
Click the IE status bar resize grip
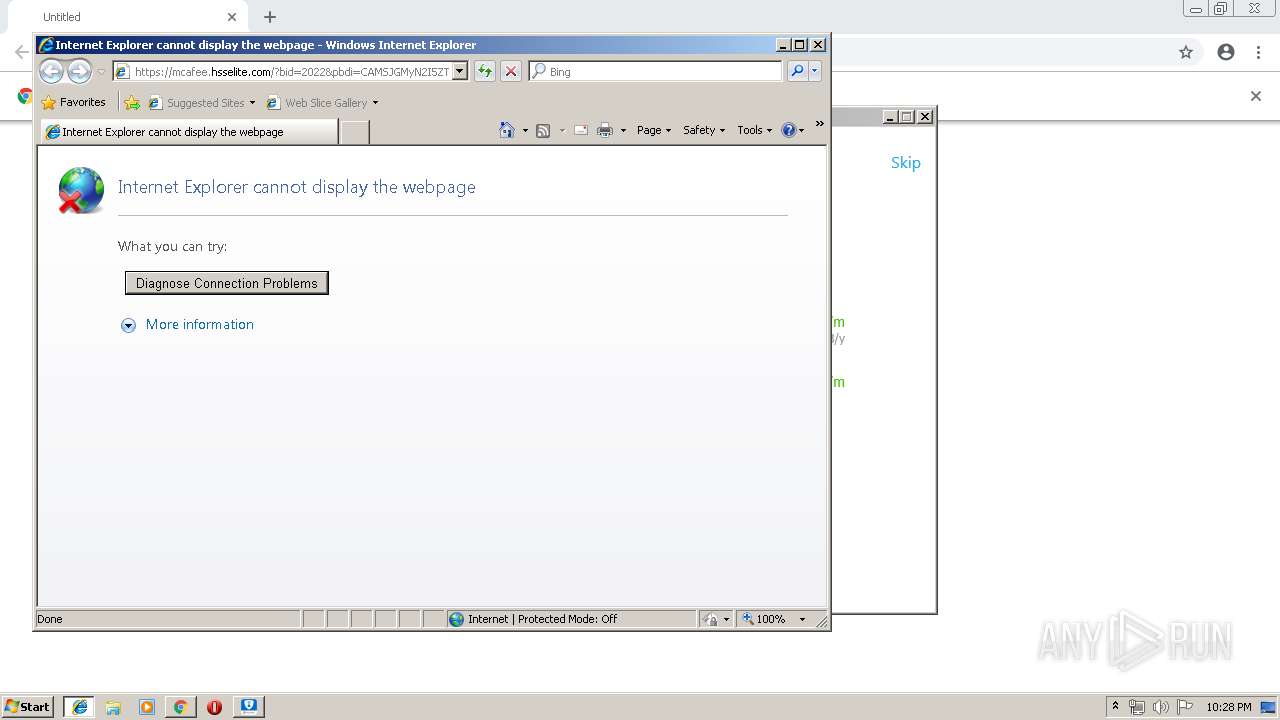tap(822, 621)
